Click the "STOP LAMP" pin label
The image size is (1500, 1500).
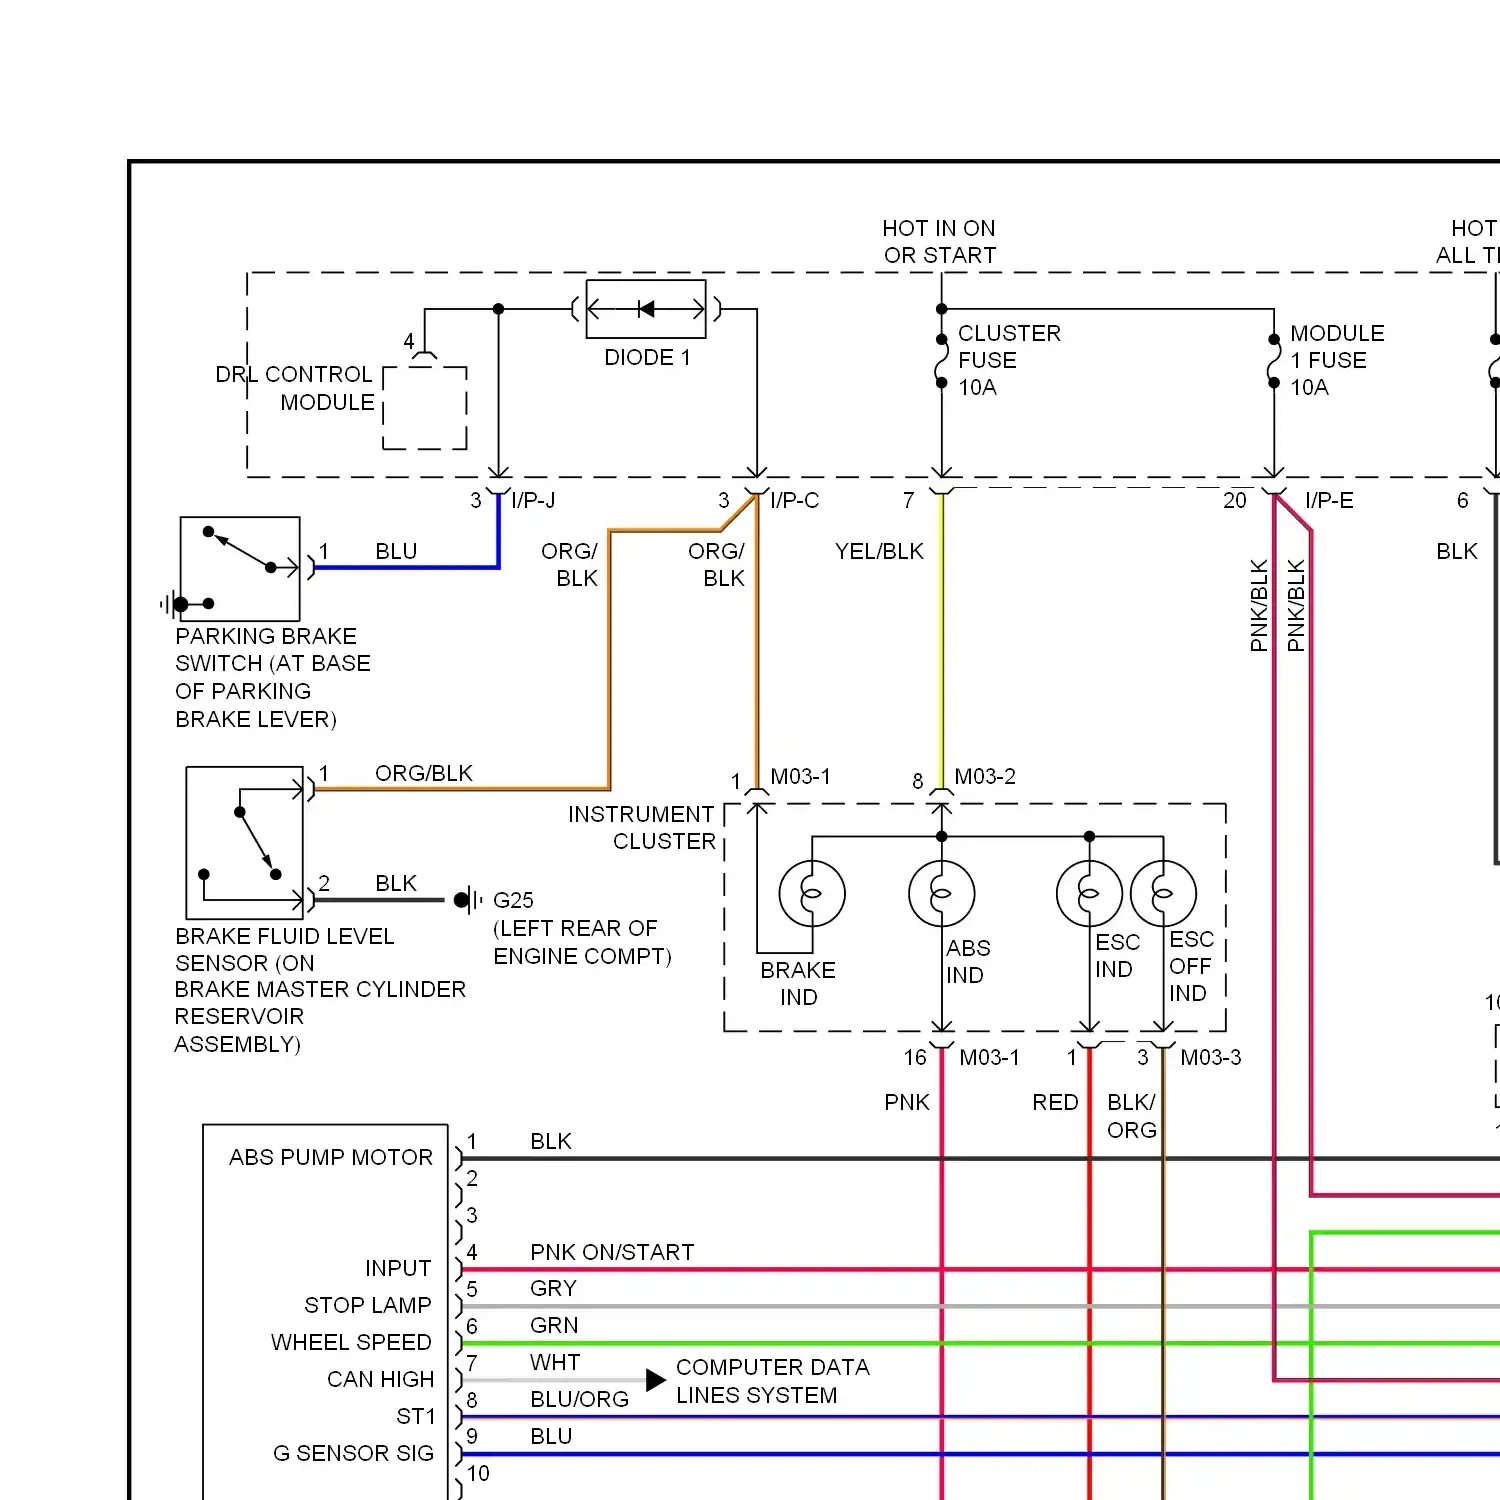368,1305
